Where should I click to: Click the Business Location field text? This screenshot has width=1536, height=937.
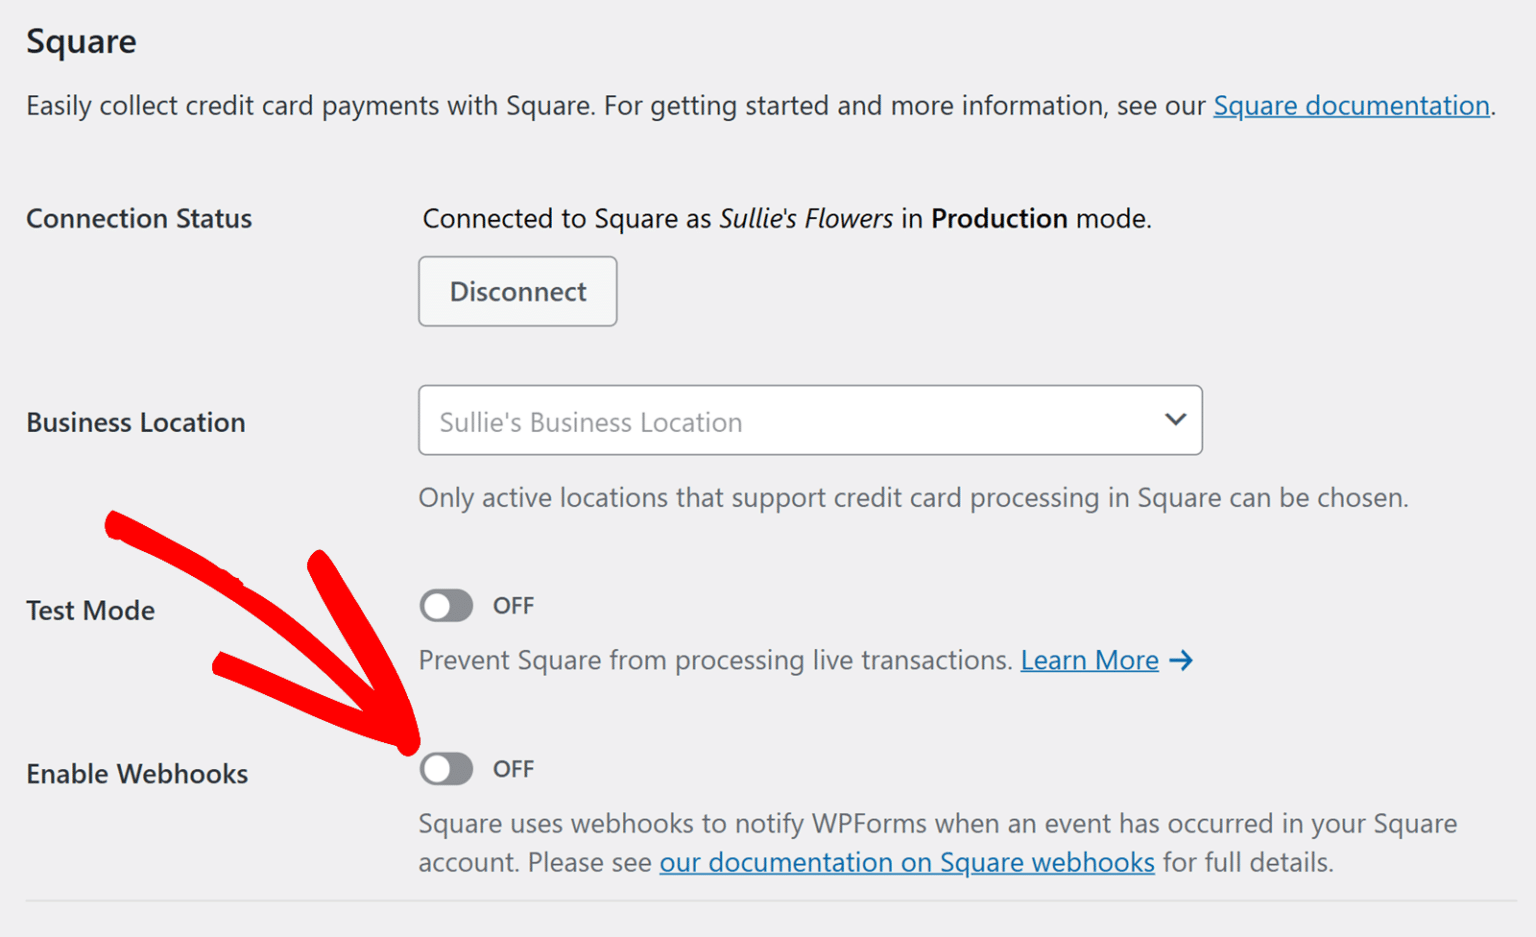point(589,421)
